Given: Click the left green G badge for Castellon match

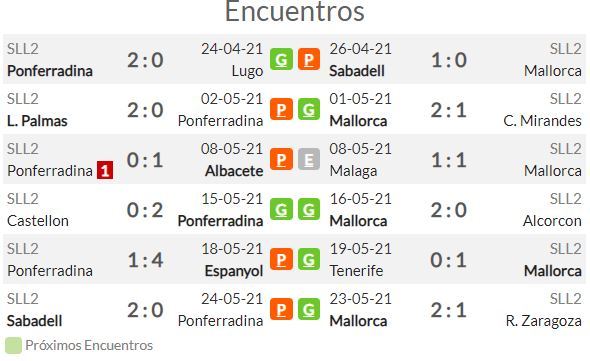Looking at the screenshot, I should click(x=281, y=209).
